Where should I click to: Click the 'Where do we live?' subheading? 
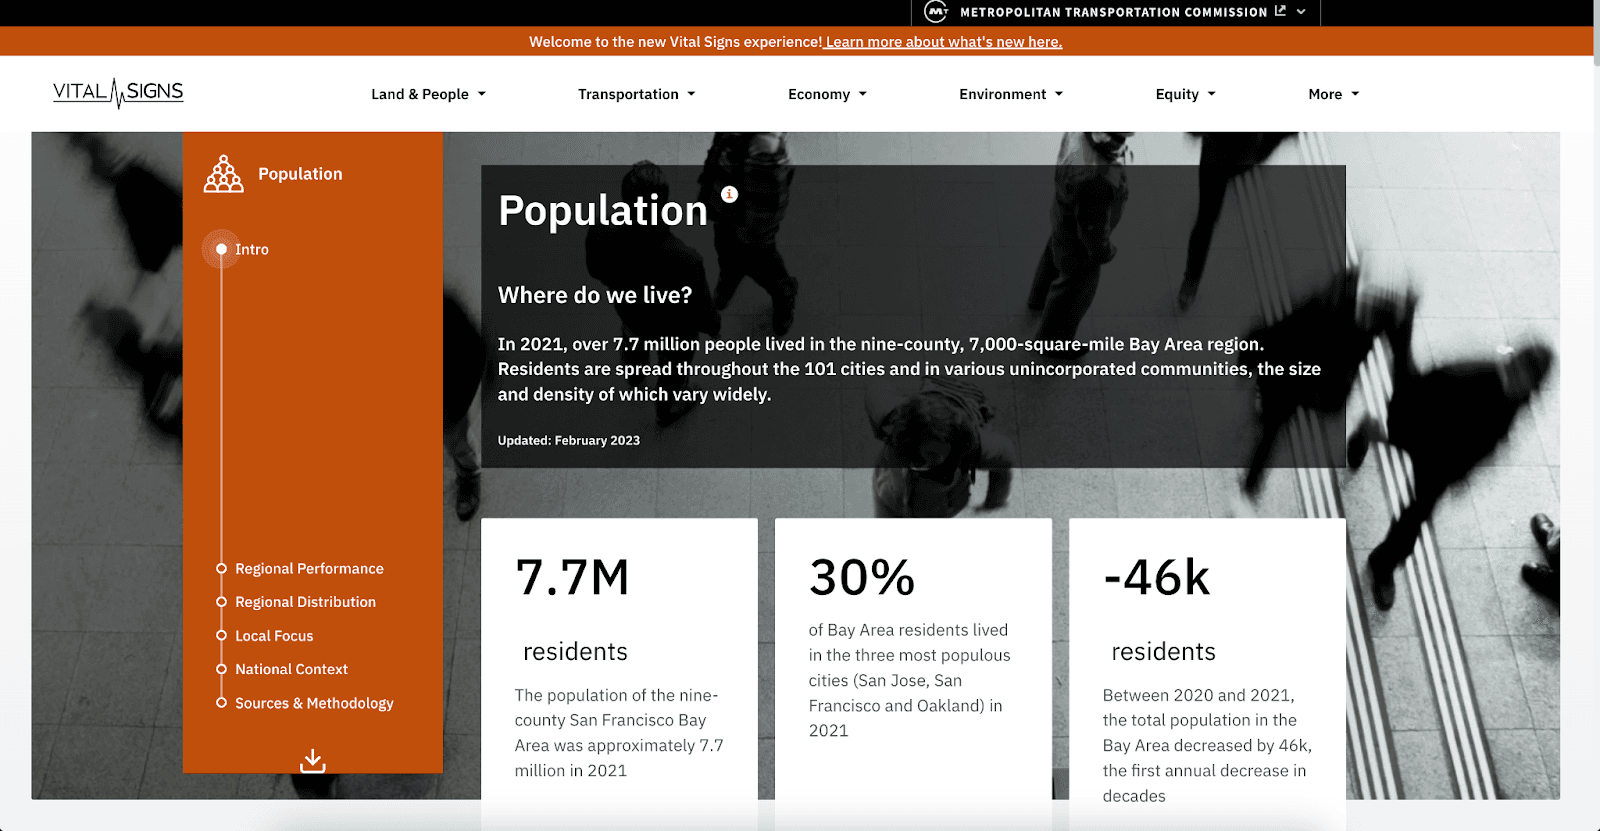coord(595,295)
